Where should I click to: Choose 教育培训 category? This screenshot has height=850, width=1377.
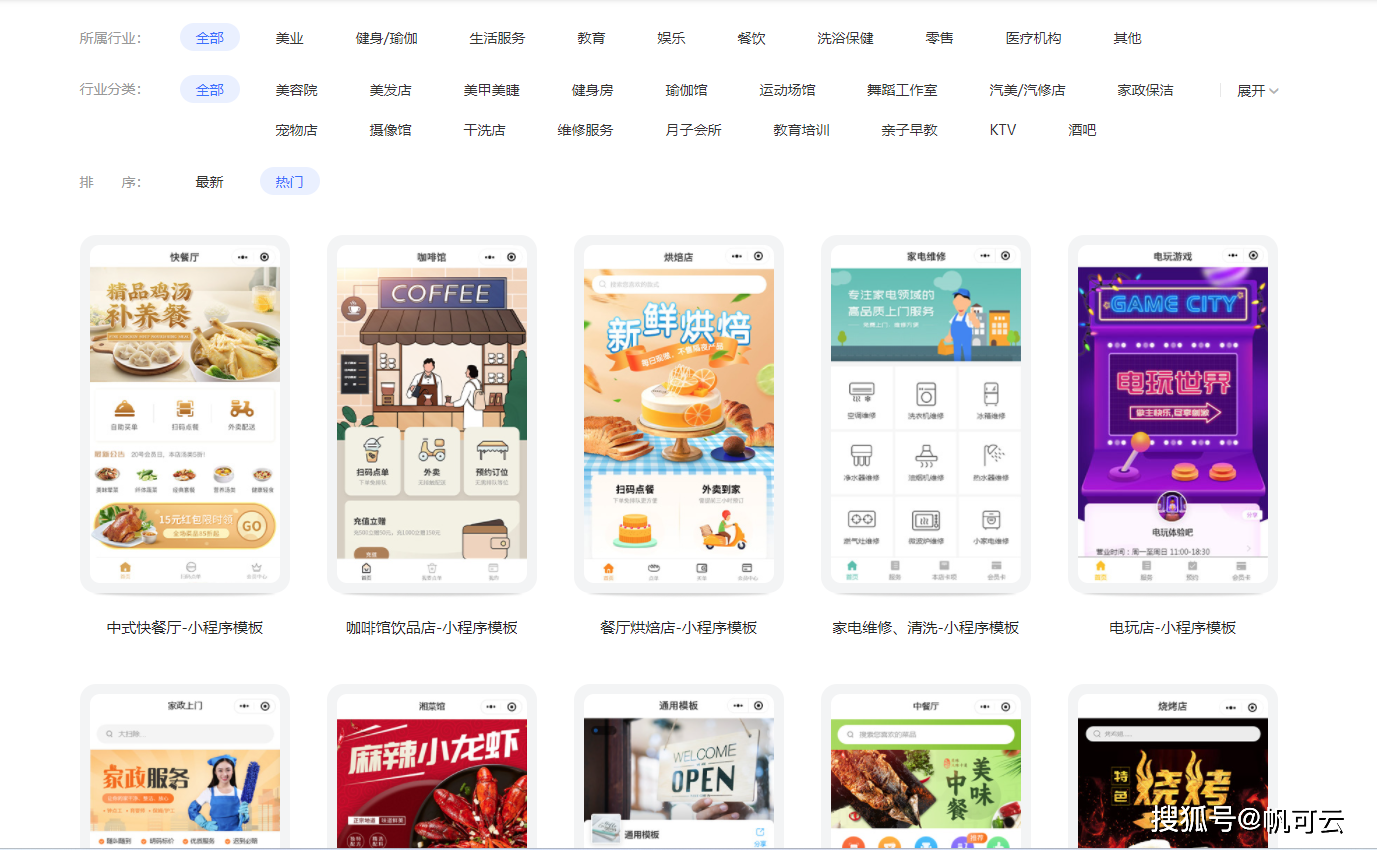(x=801, y=130)
